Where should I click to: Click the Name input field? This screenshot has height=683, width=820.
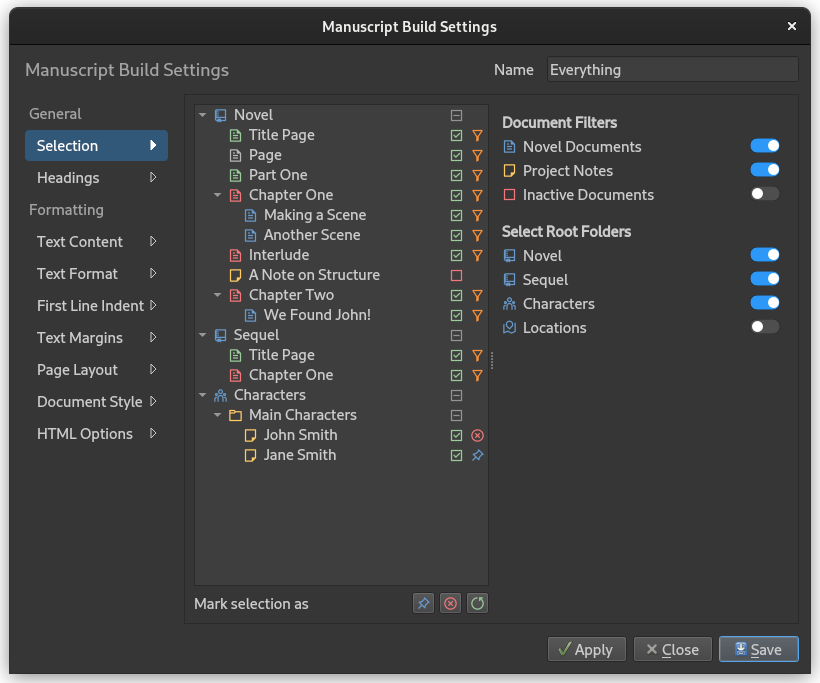(673, 70)
